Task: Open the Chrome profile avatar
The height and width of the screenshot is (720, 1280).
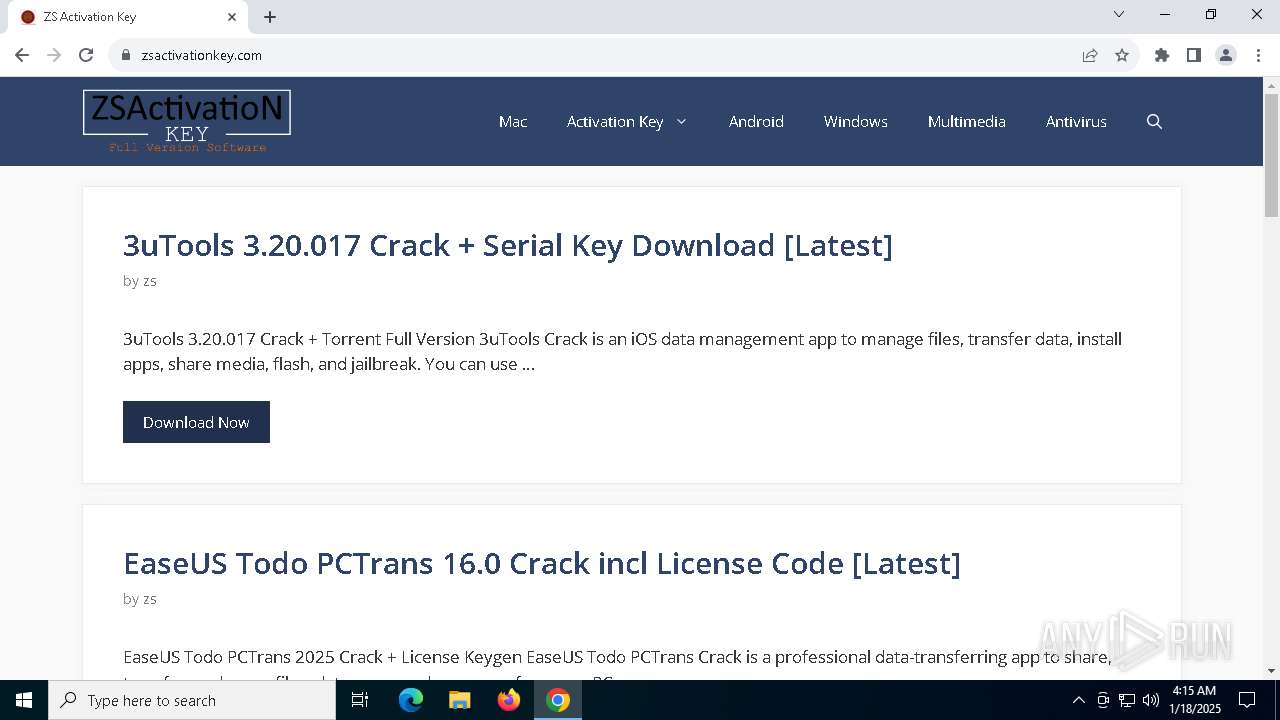Action: click(1226, 55)
